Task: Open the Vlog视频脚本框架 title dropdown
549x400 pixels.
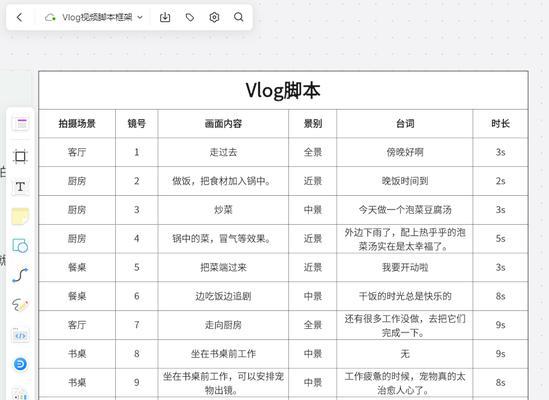Action: coord(102,17)
